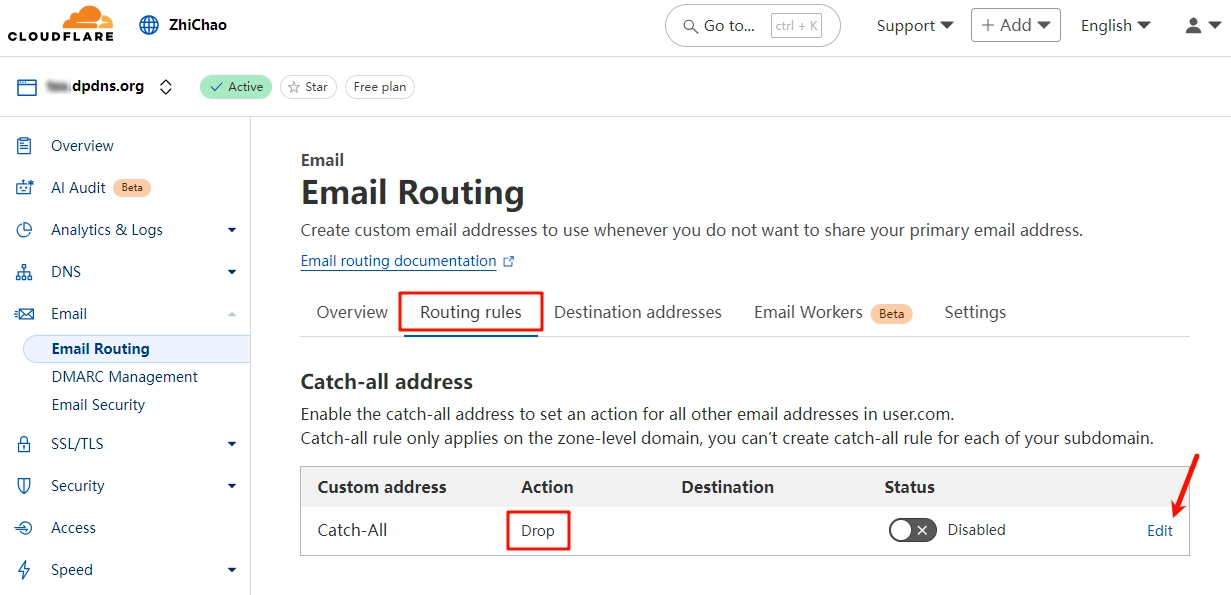Click the Security shield icon in sidebar
This screenshot has height=595, width=1231.
25,486
